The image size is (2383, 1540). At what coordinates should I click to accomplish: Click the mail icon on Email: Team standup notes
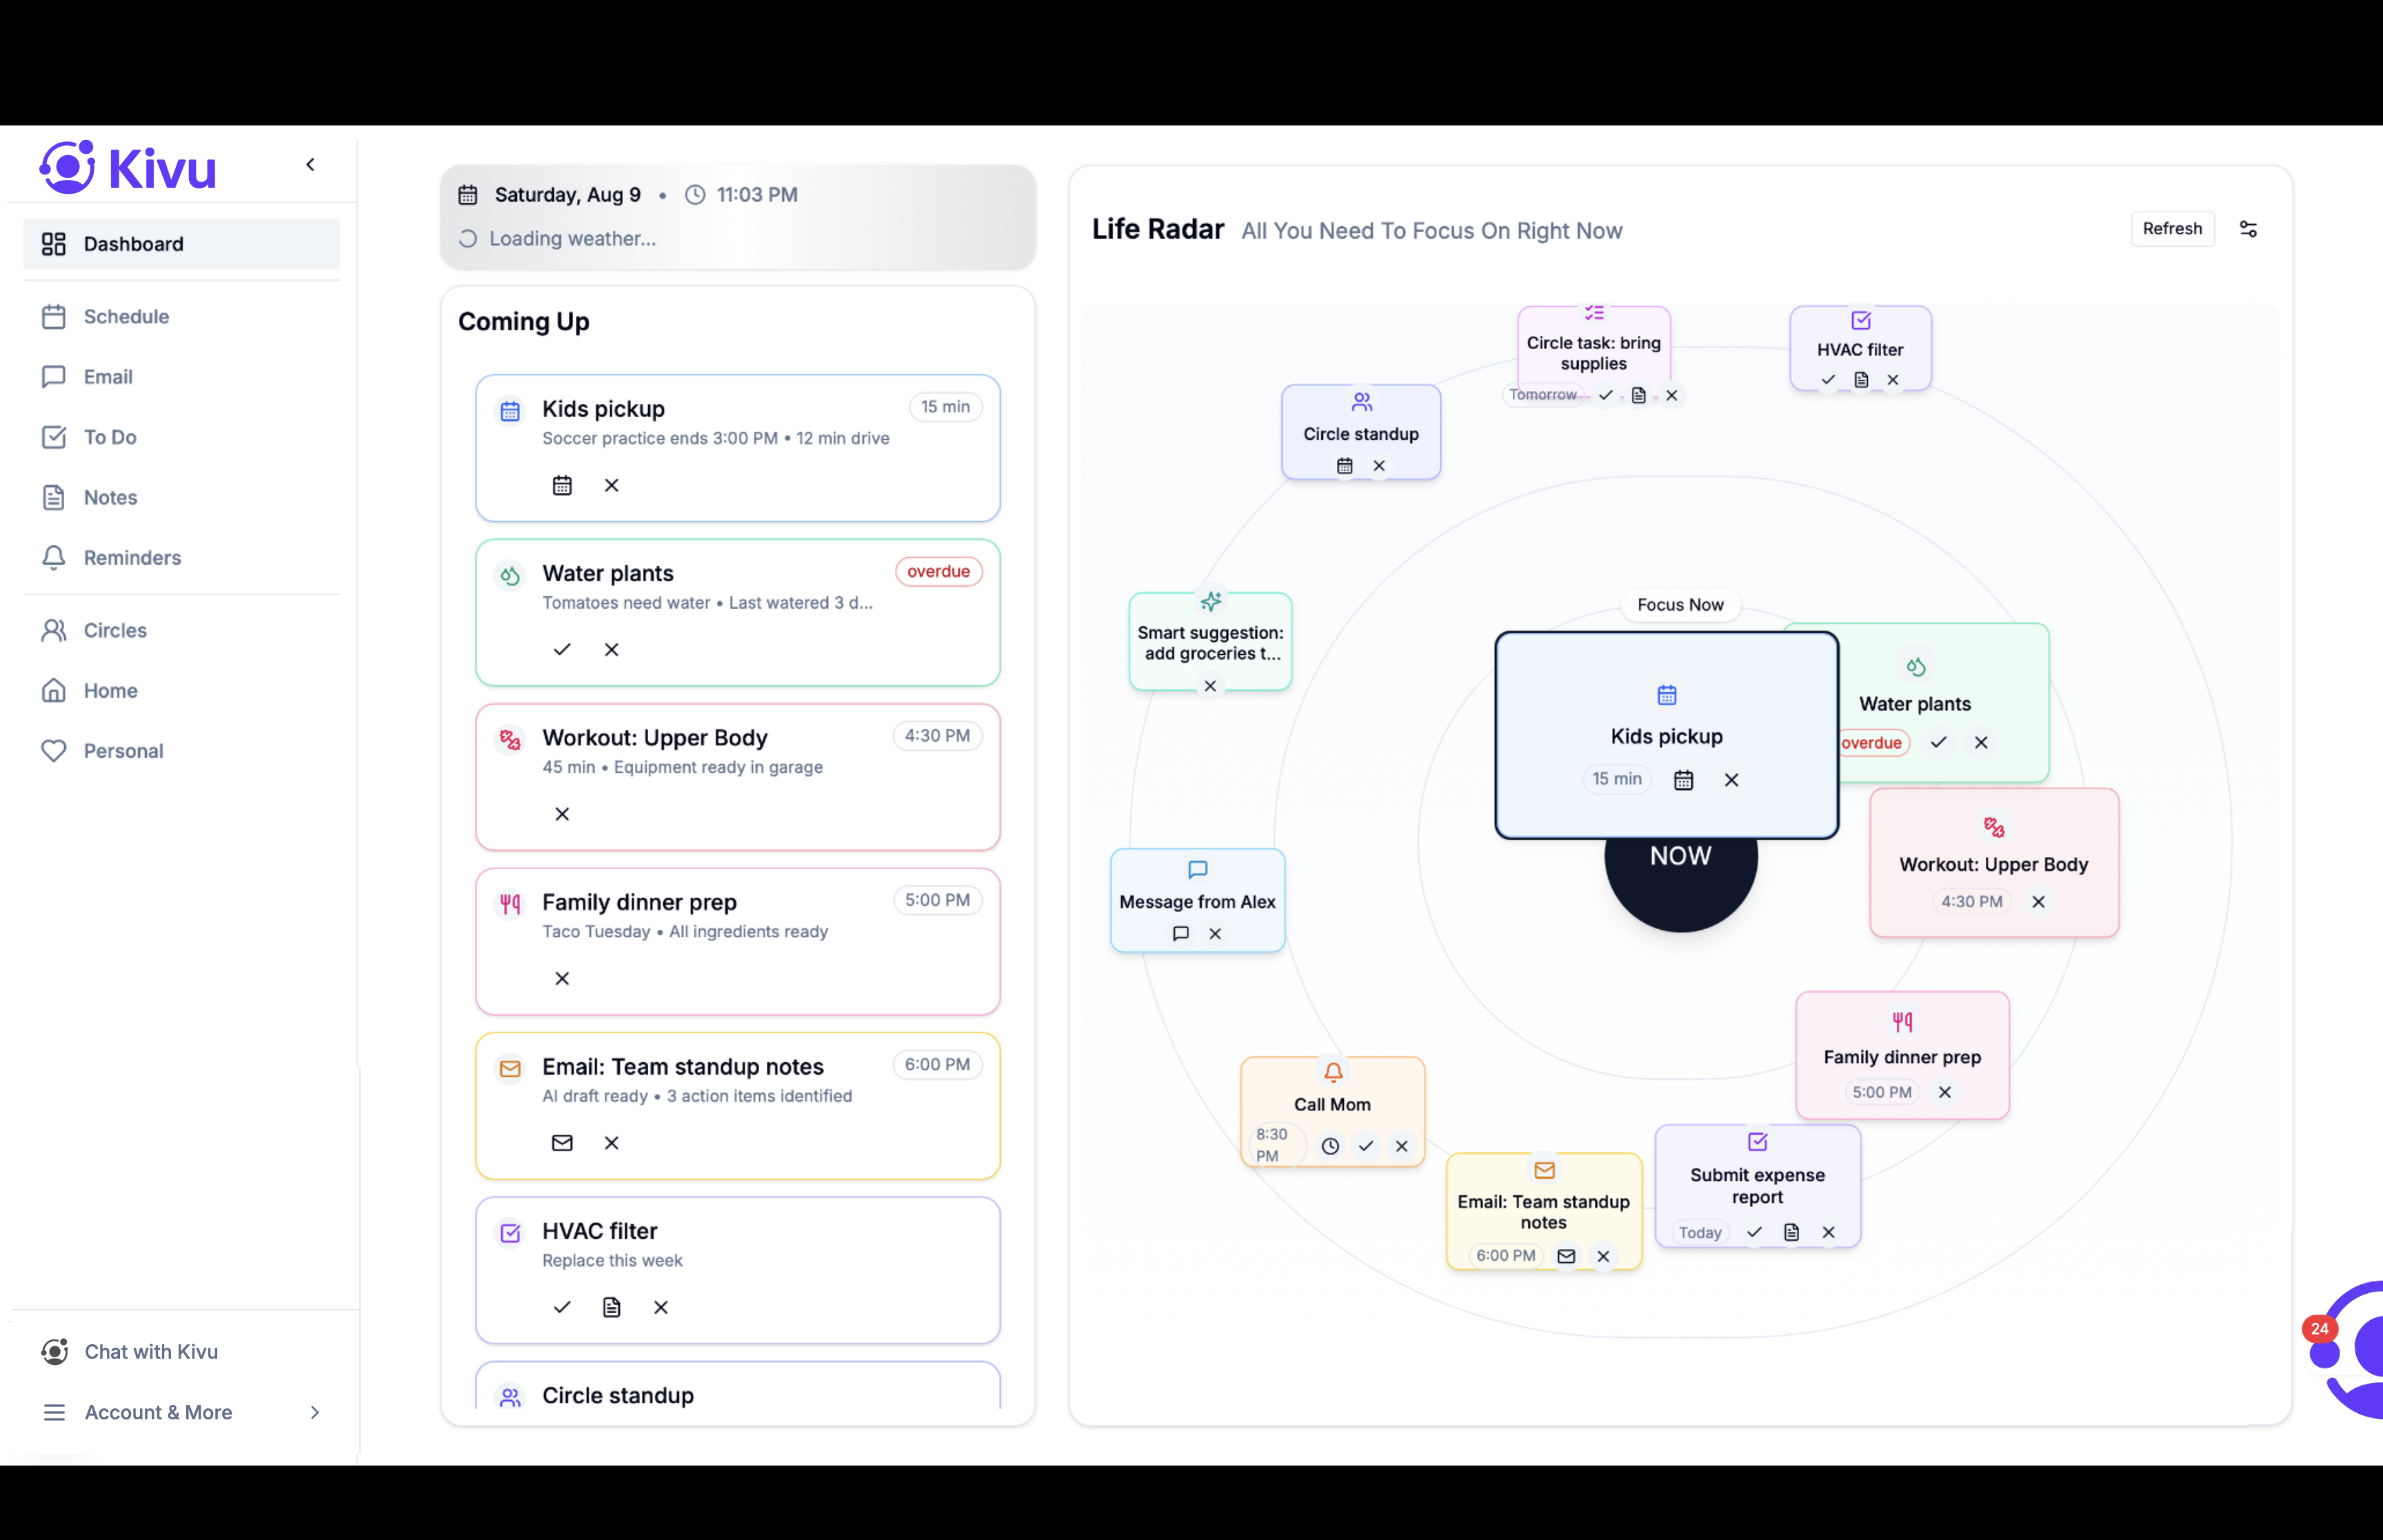[562, 1143]
